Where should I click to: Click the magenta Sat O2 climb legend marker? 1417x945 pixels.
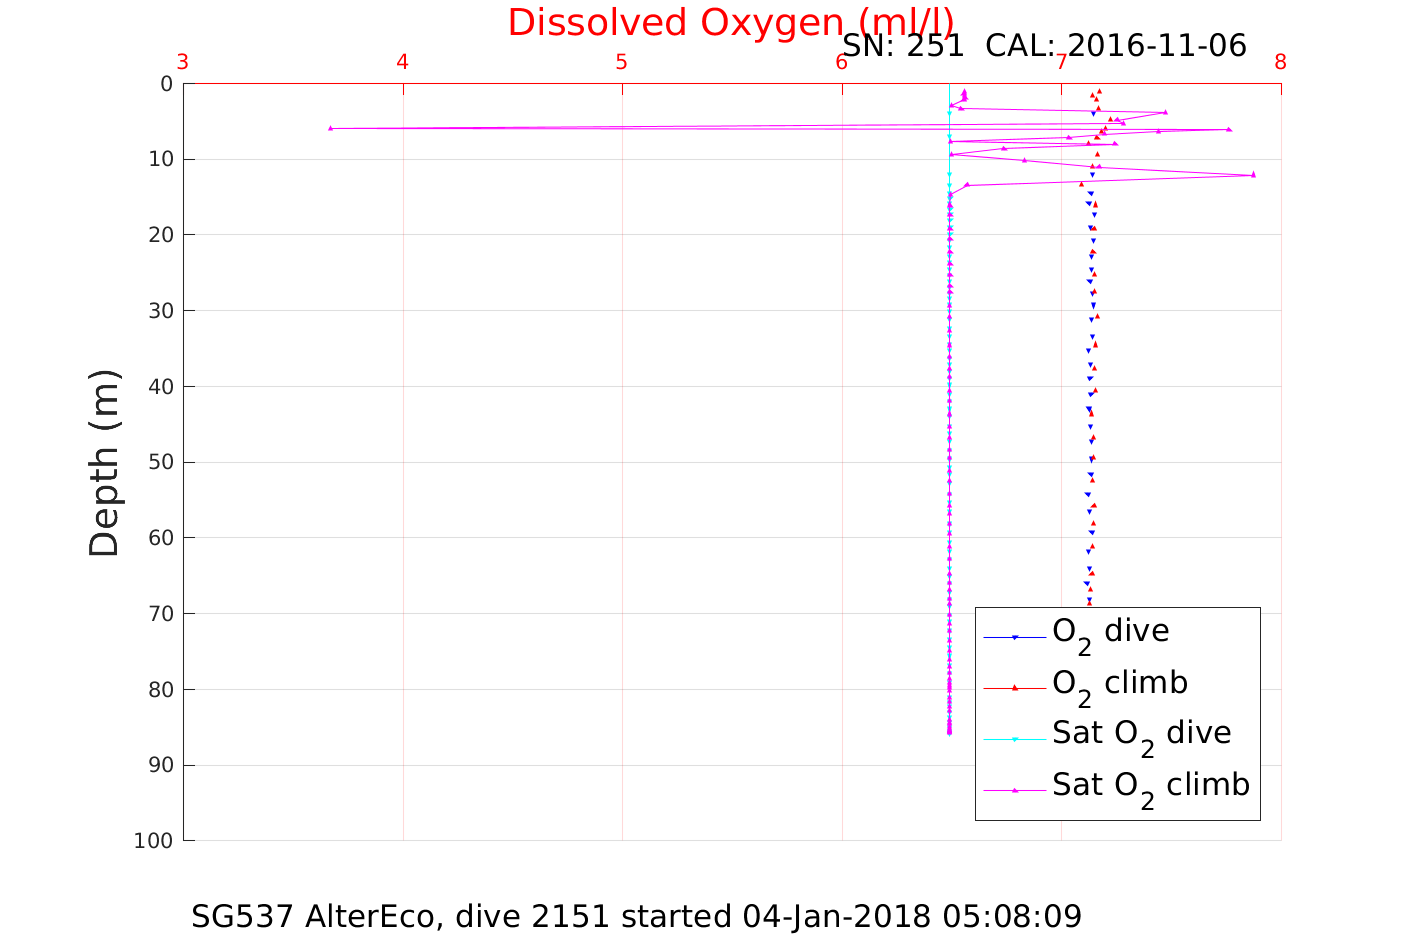click(x=1014, y=790)
